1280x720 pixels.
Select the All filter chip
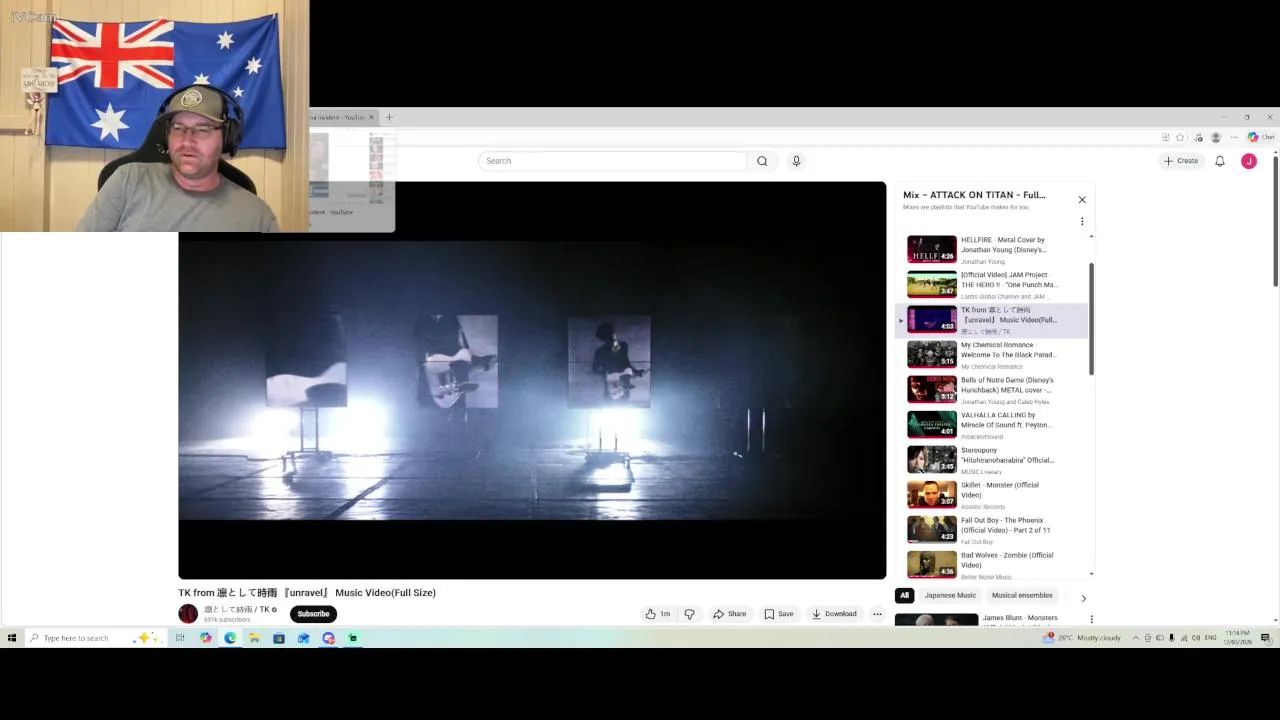pyautogui.click(x=904, y=595)
